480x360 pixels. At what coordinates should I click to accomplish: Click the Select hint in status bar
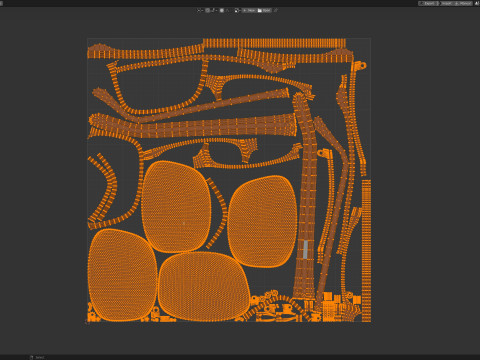click(40, 357)
